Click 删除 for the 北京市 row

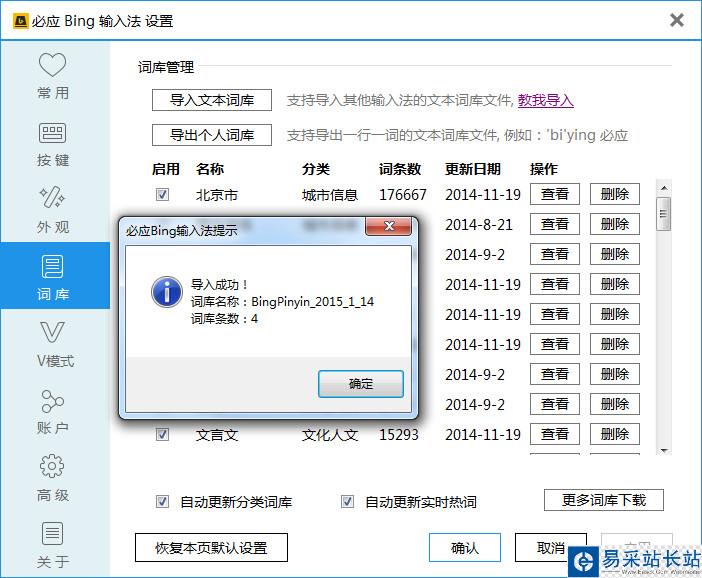(x=615, y=194)
